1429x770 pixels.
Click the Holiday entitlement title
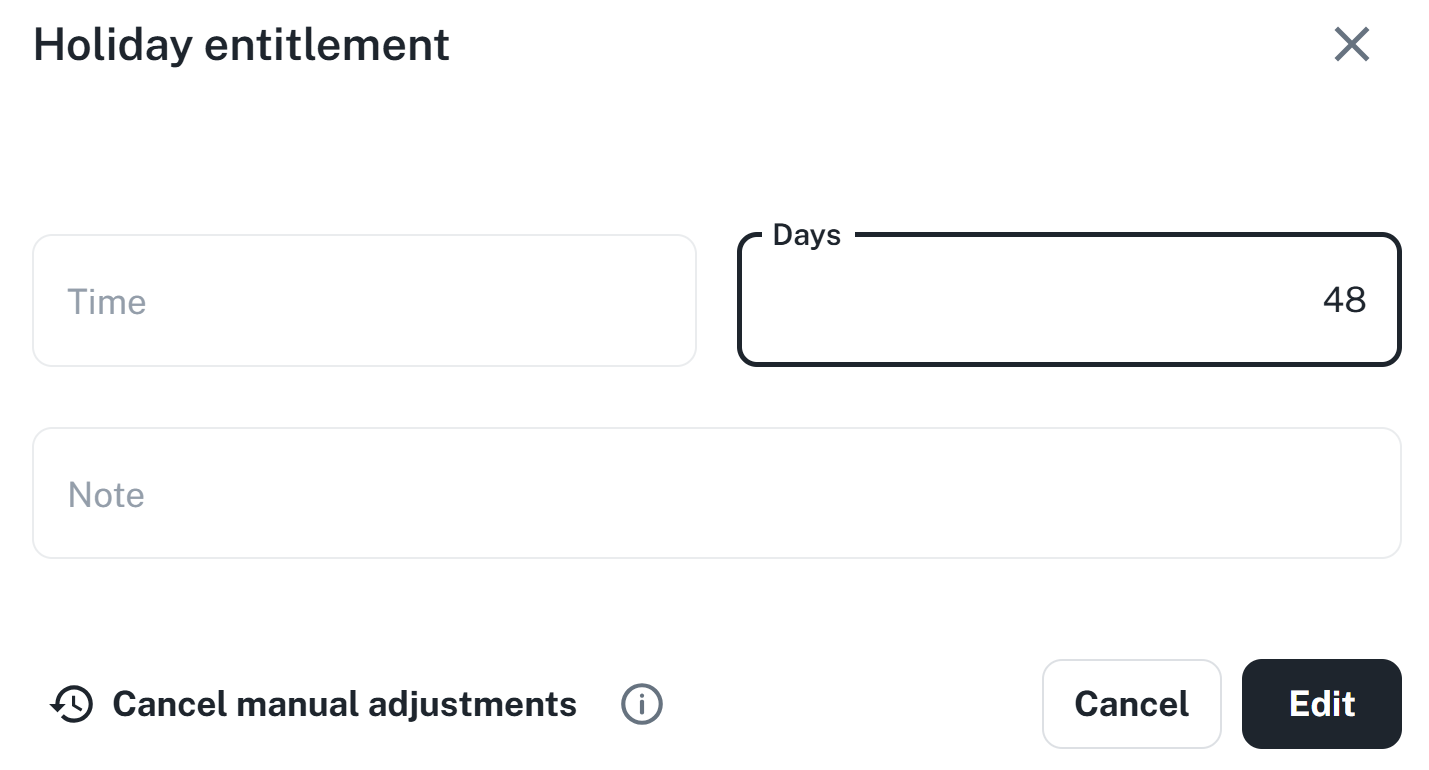click(242, 46)
